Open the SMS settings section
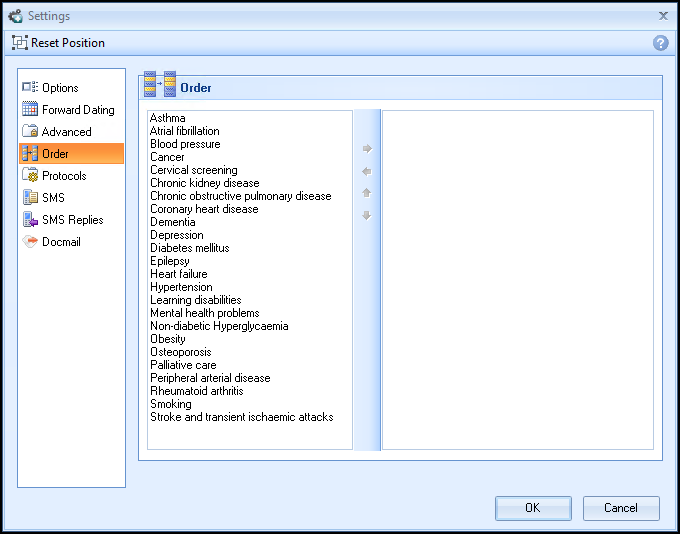 point(53,198)
